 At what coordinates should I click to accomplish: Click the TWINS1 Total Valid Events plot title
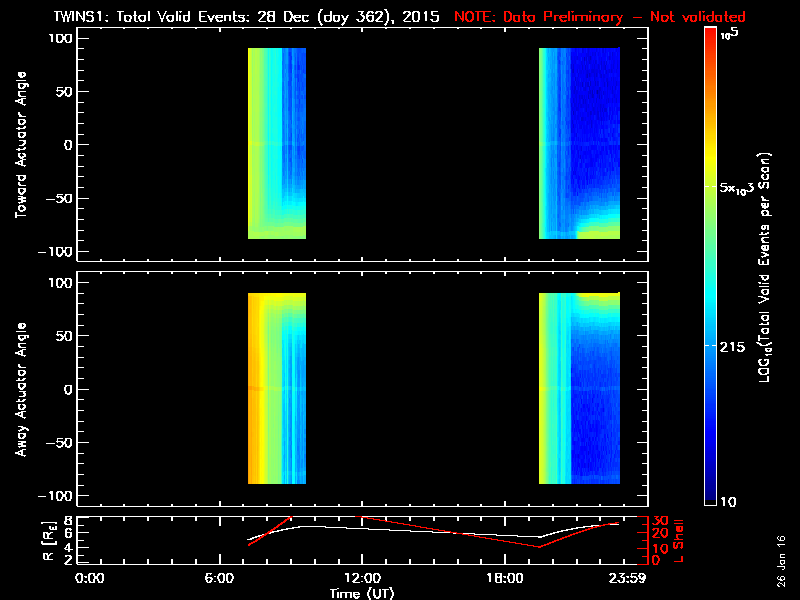point(246,17)
